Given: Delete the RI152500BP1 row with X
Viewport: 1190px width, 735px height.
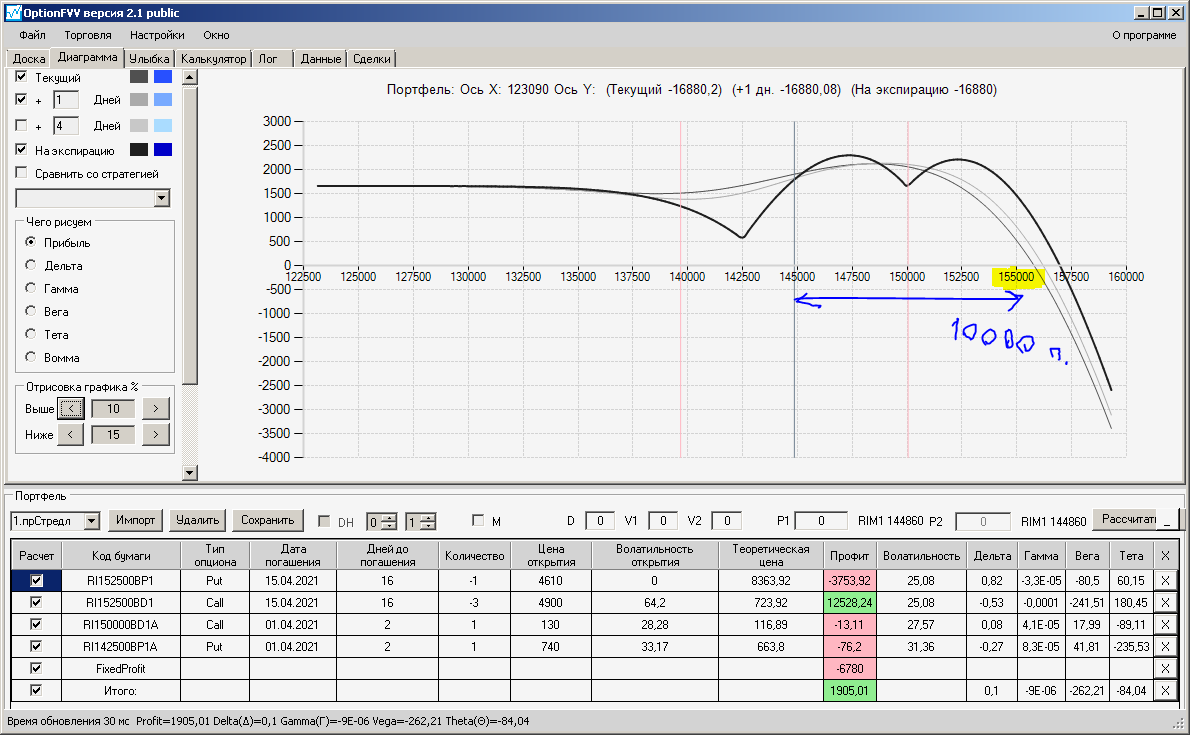Looking at the screenshot, I should point(1165,581).
